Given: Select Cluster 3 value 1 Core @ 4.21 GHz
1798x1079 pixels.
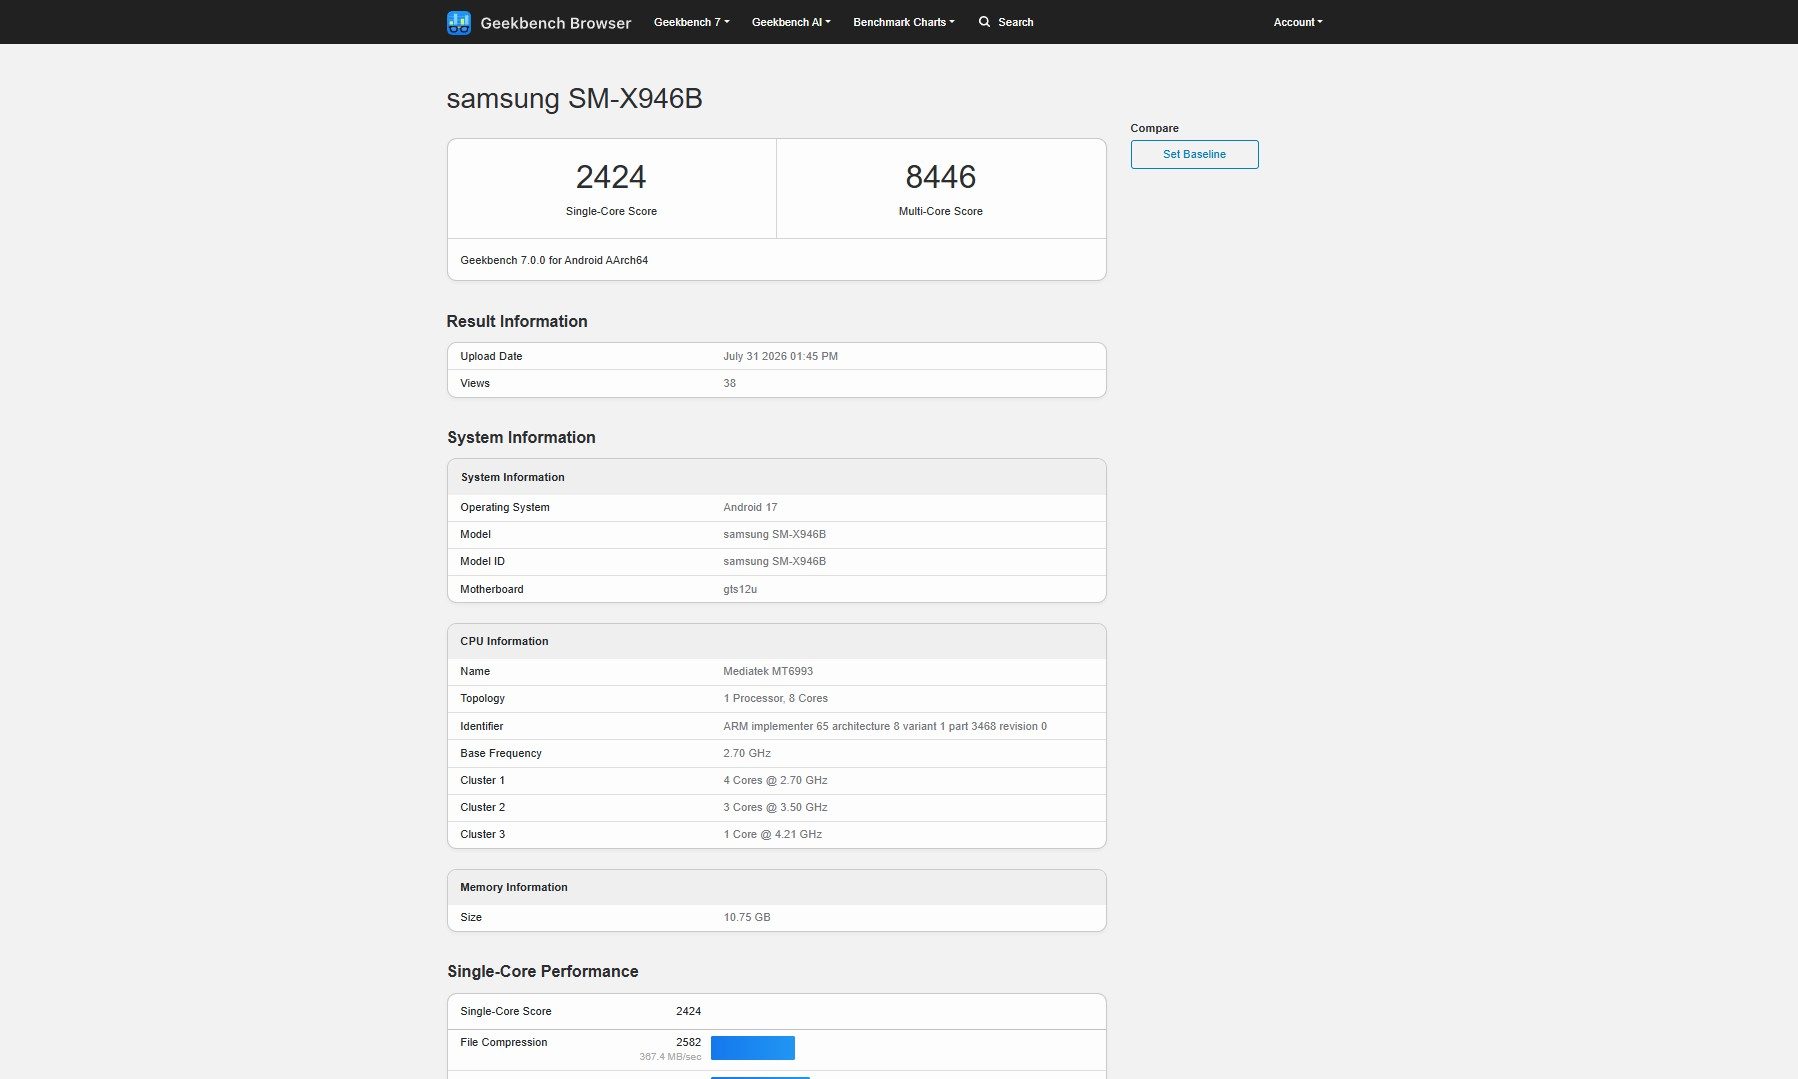Looking at the screenshot, I should 772,834.
